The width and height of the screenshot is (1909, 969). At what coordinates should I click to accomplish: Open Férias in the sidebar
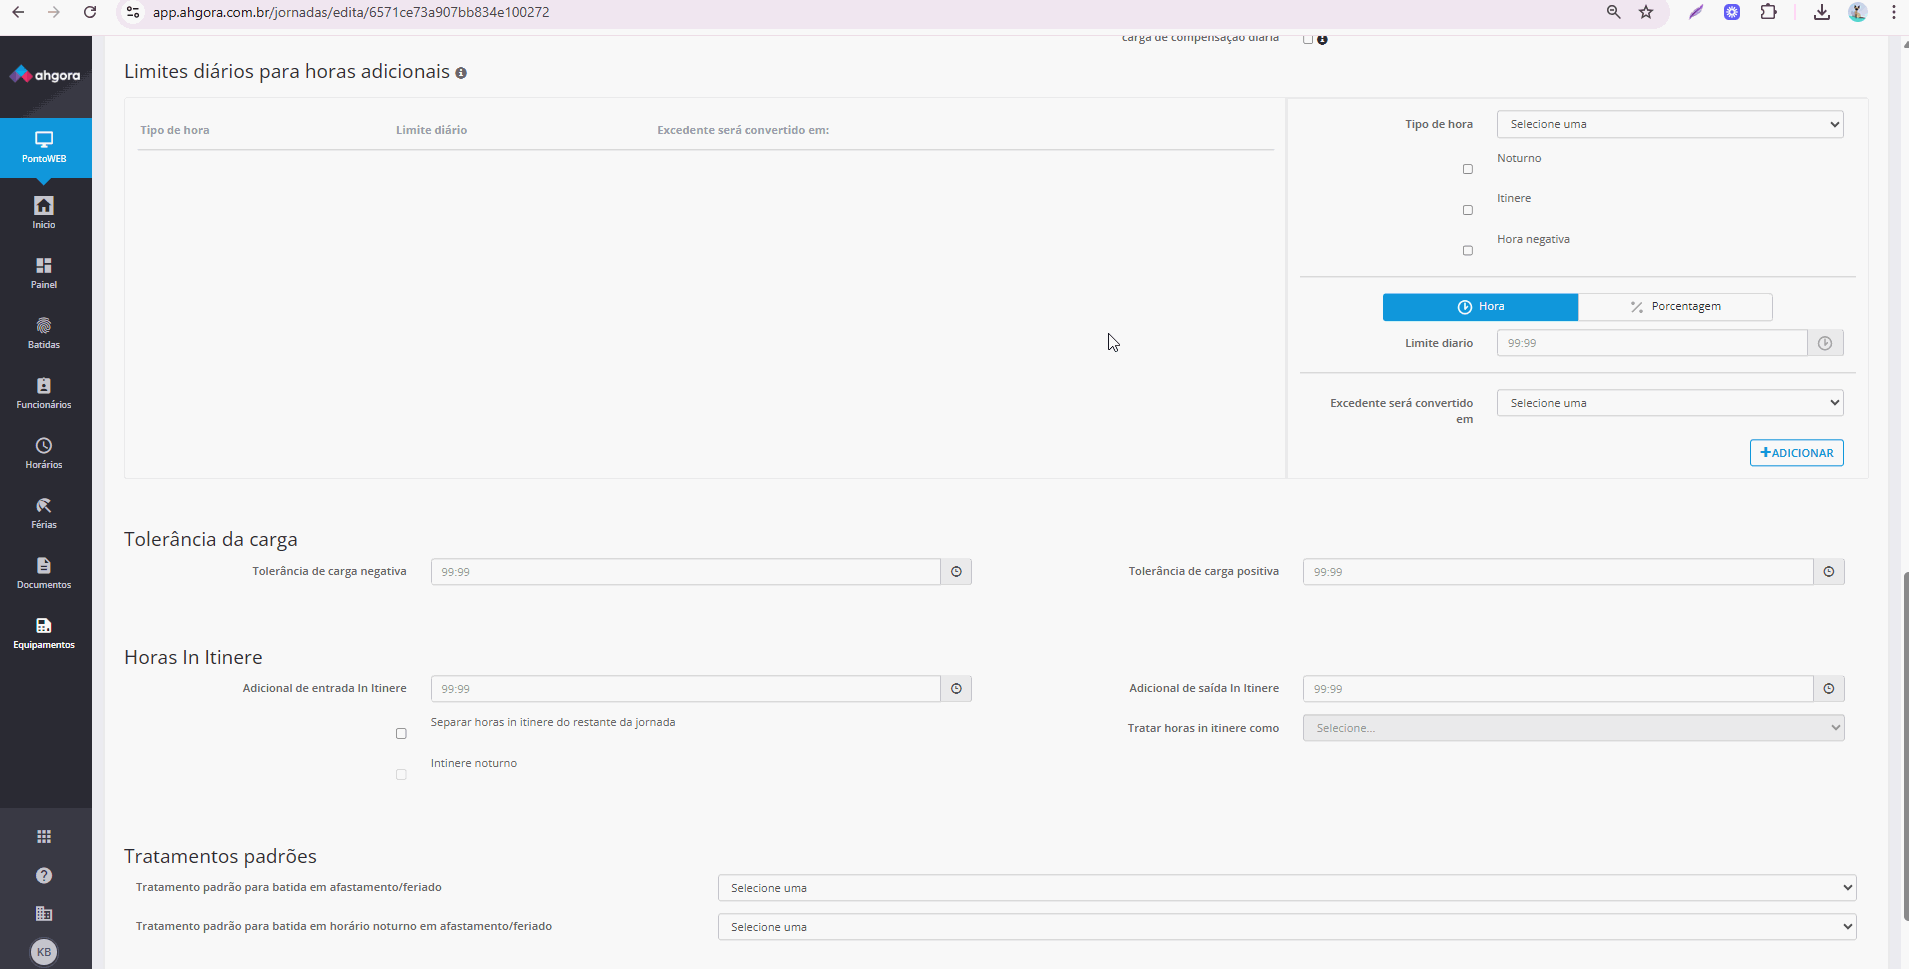click(44, 512)
